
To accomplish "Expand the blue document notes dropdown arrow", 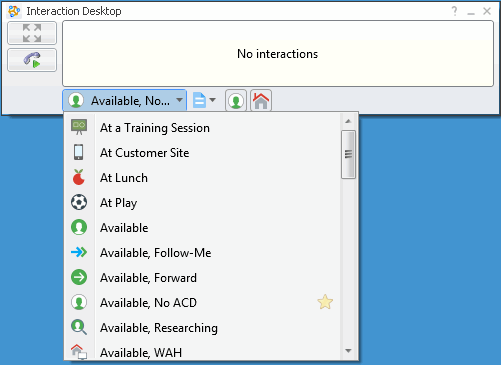I will (x=213, y=100).
